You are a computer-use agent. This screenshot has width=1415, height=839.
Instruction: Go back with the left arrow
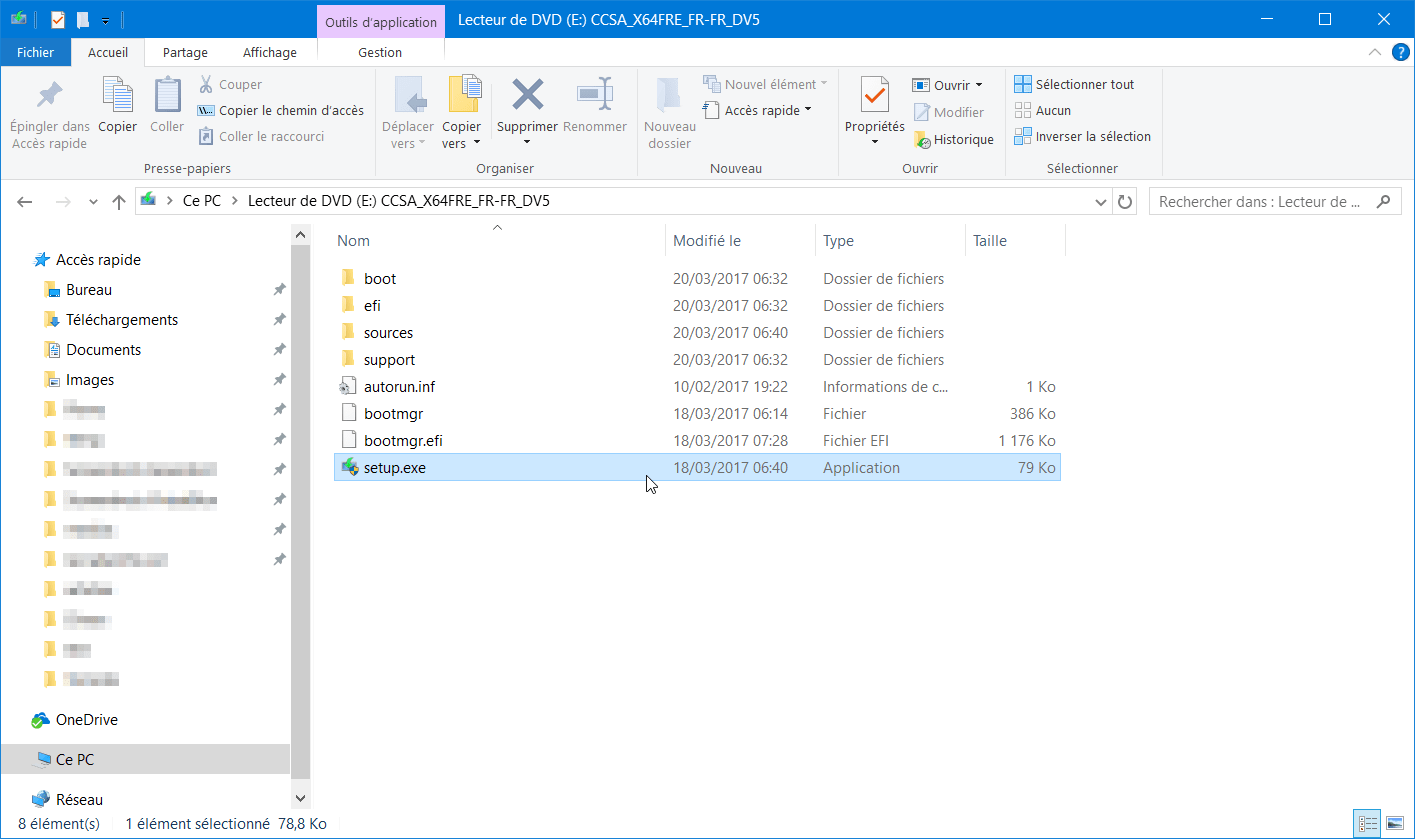click(26, 202)
